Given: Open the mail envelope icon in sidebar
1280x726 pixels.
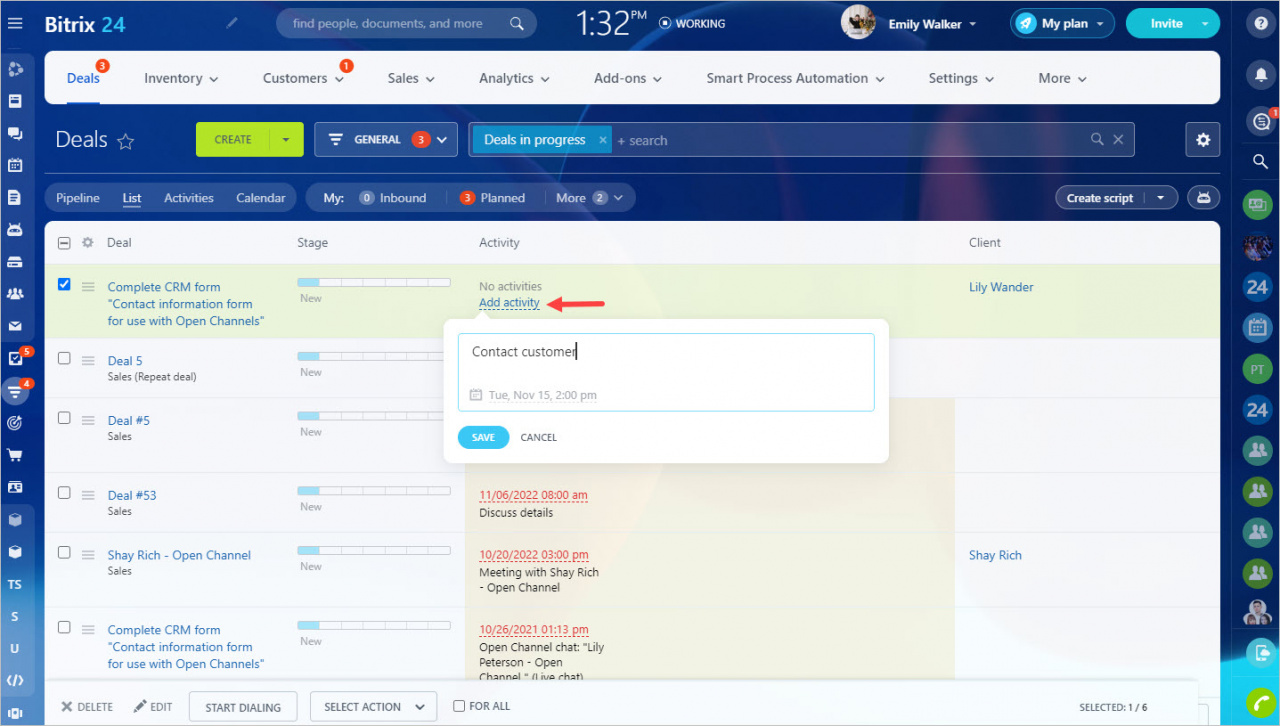Looking at the screenshot, I should (15, 326).
